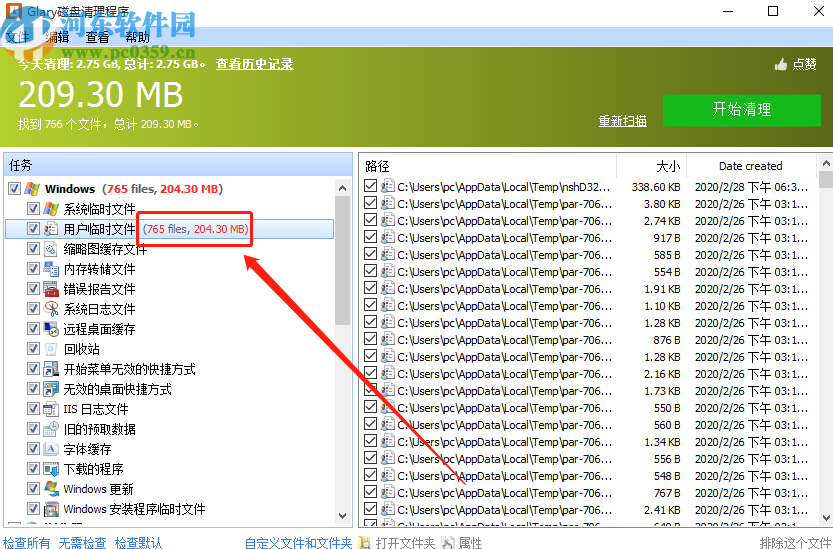Click file icon of 917 B entry

point(388,238)
